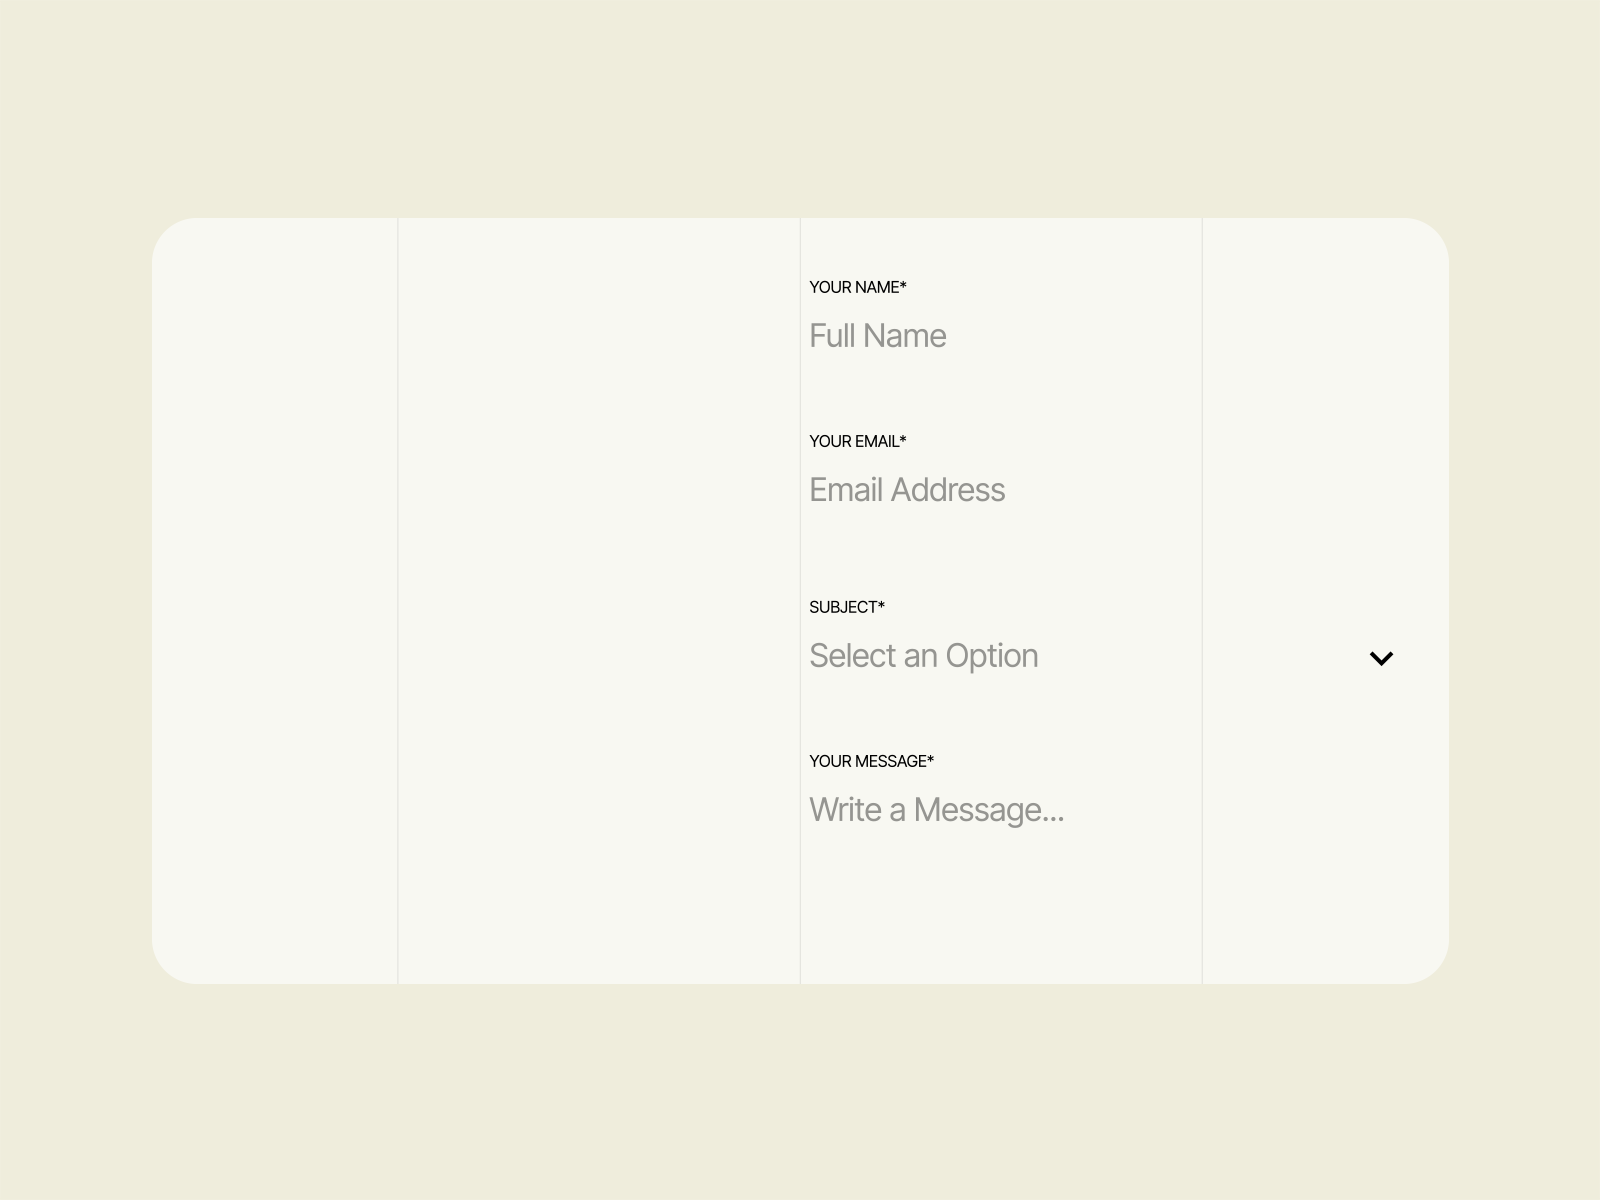Click the down chevron arrow icon
This screenshot has width=1600, height=1200.
[1381, 658]
